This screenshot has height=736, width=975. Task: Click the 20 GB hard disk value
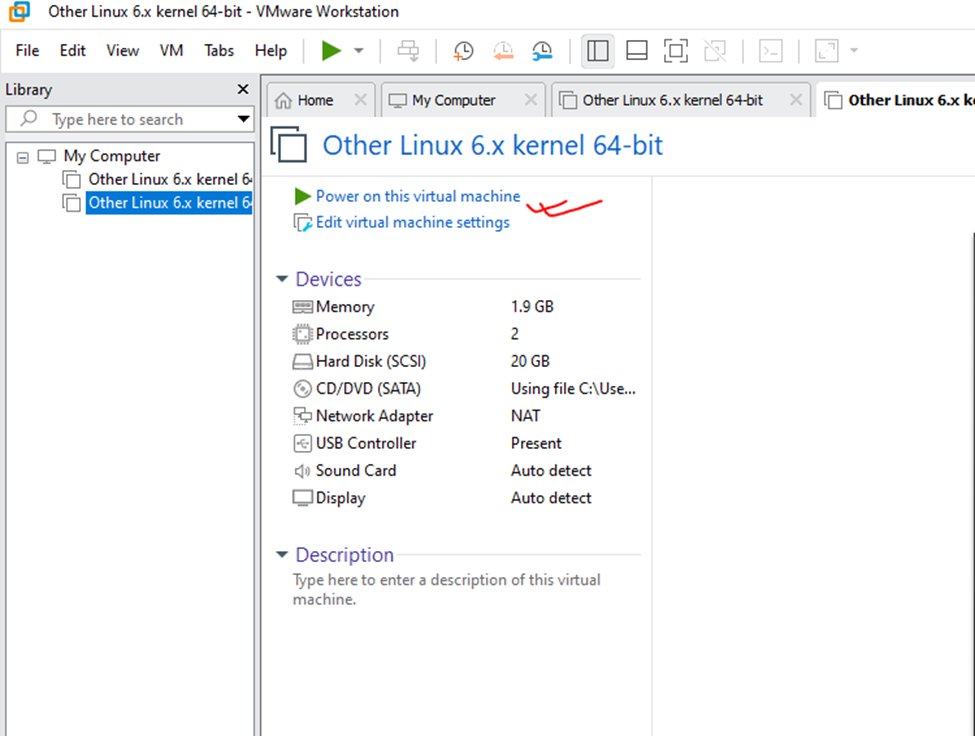click(x=530, y=361)
